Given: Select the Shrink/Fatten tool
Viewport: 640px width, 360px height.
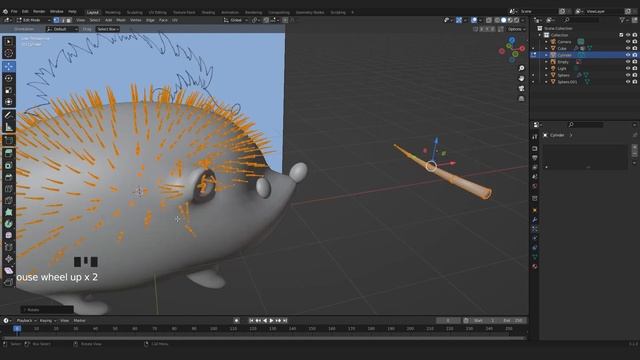Looking at the screenshot, I should pyautogui.click(x=9, y=259).
